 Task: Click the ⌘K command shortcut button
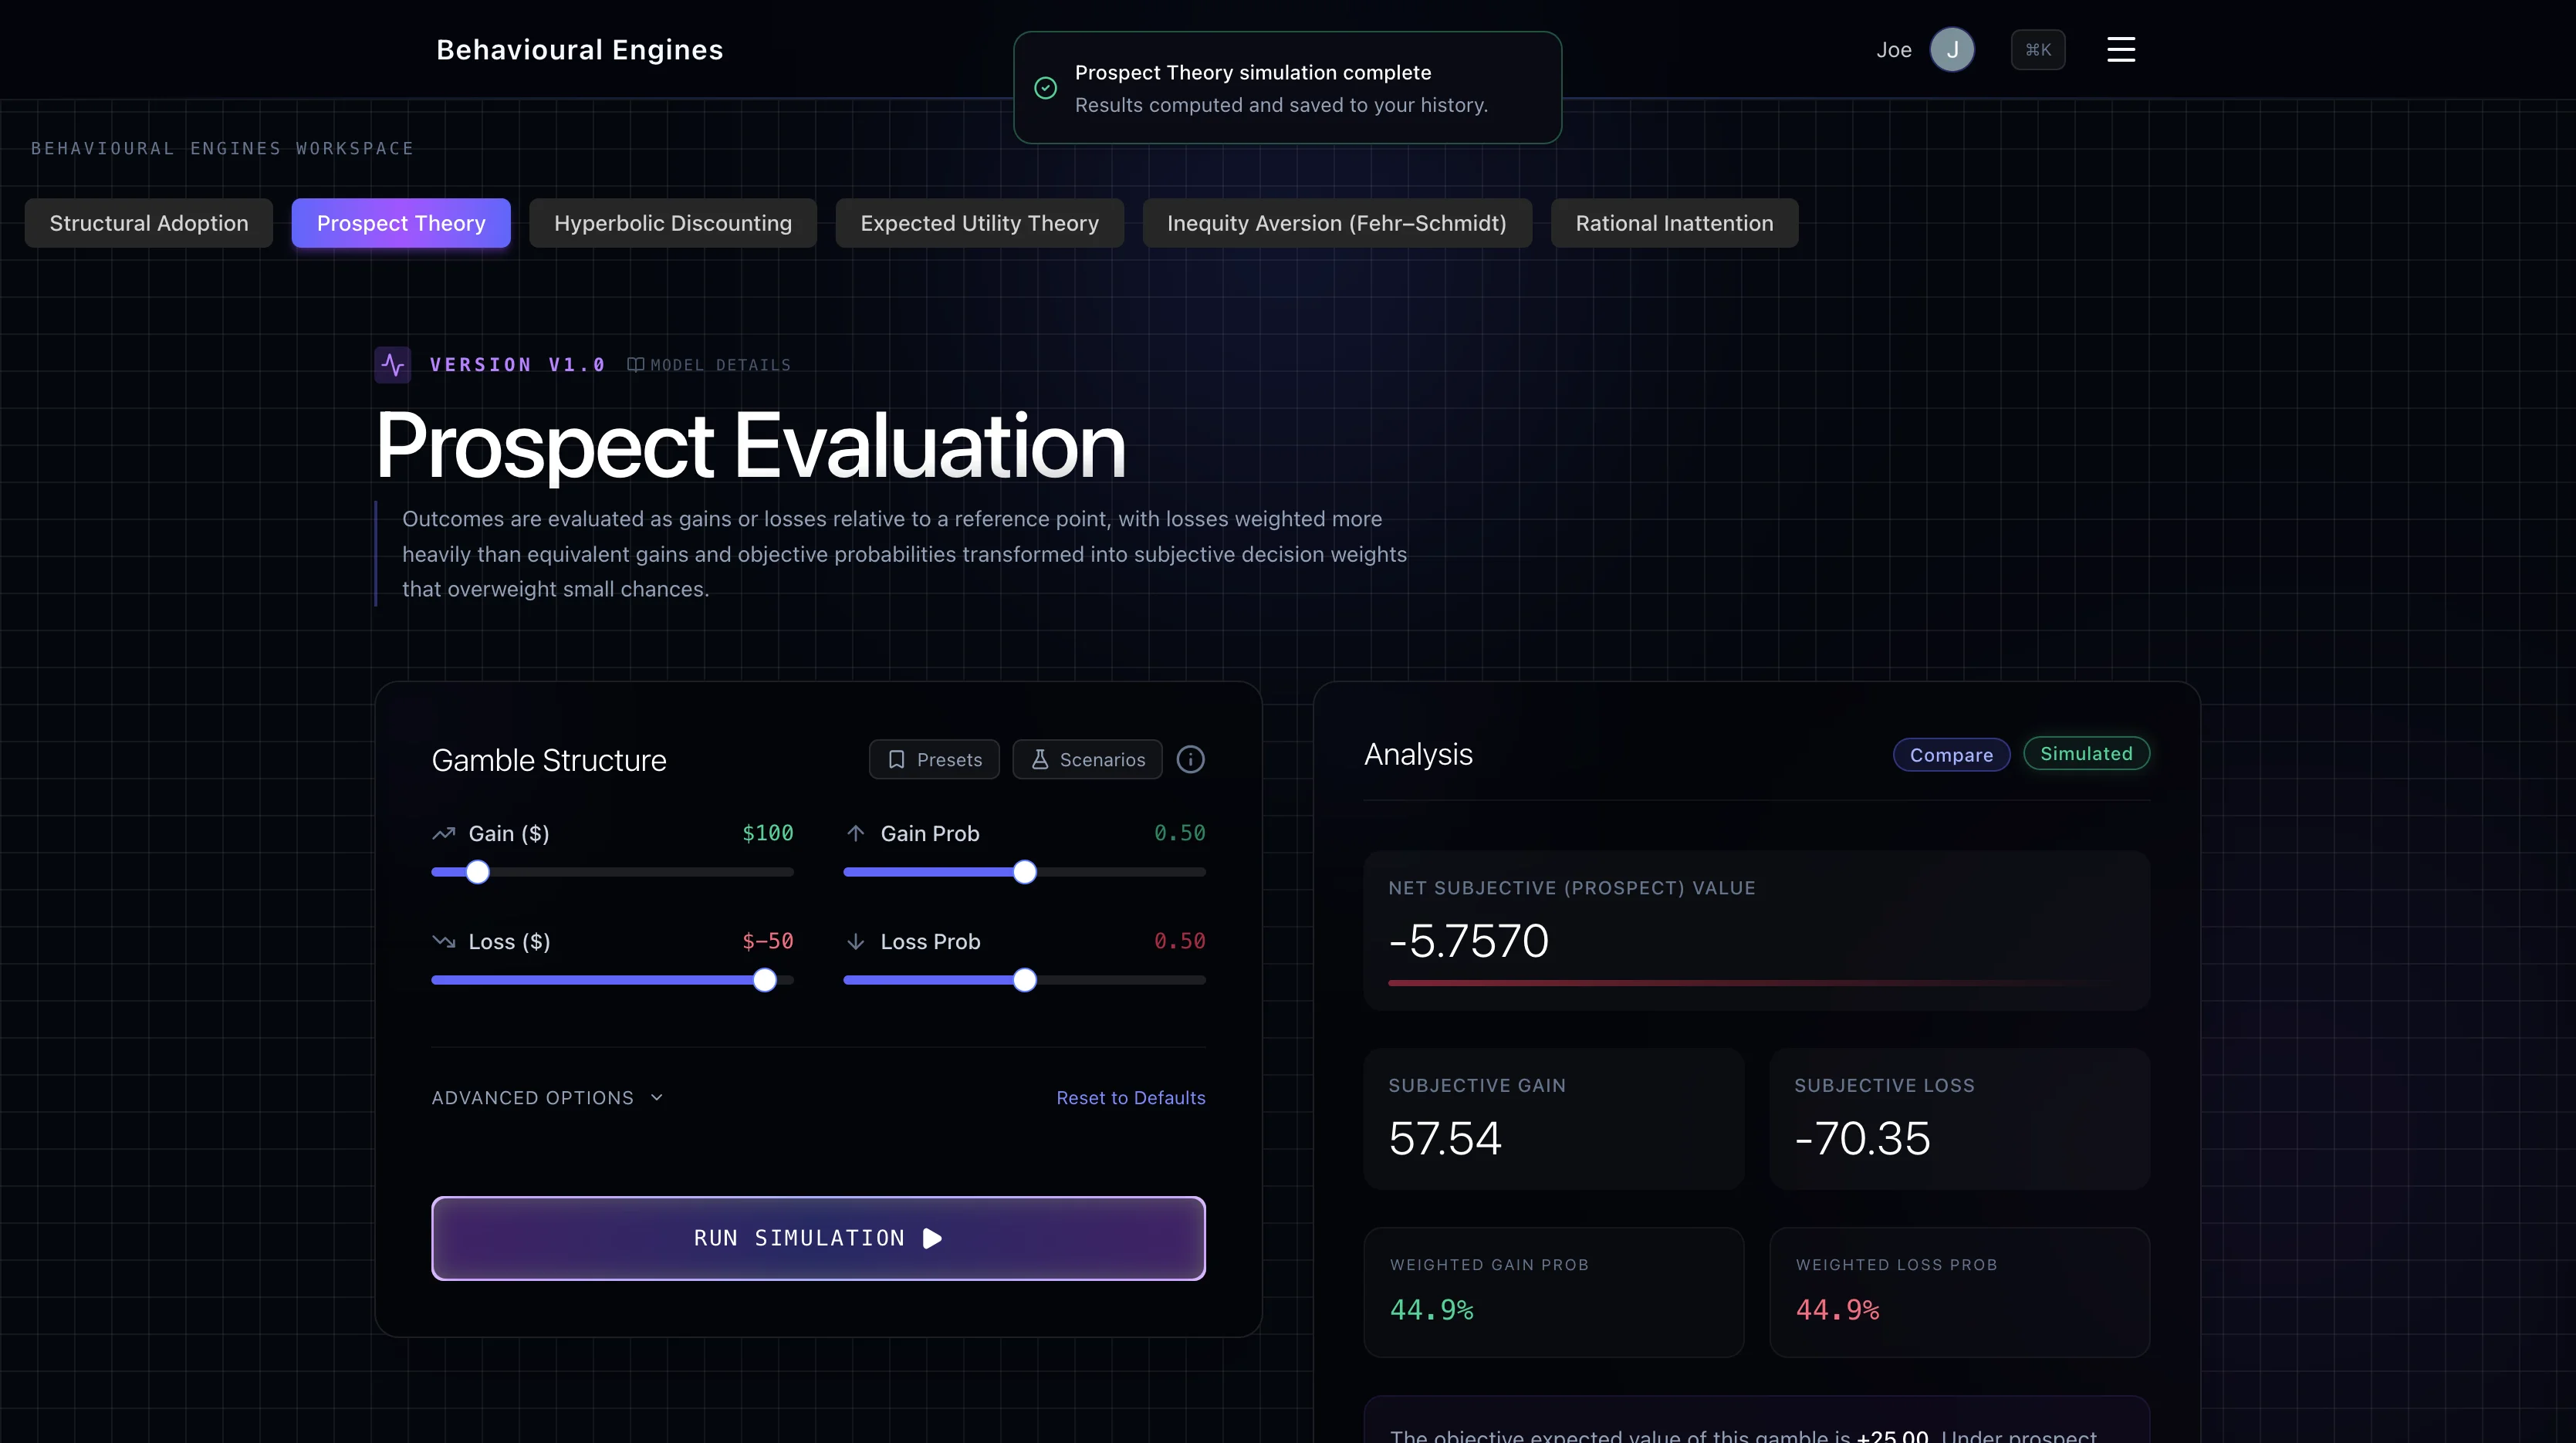pos(2038,49)
